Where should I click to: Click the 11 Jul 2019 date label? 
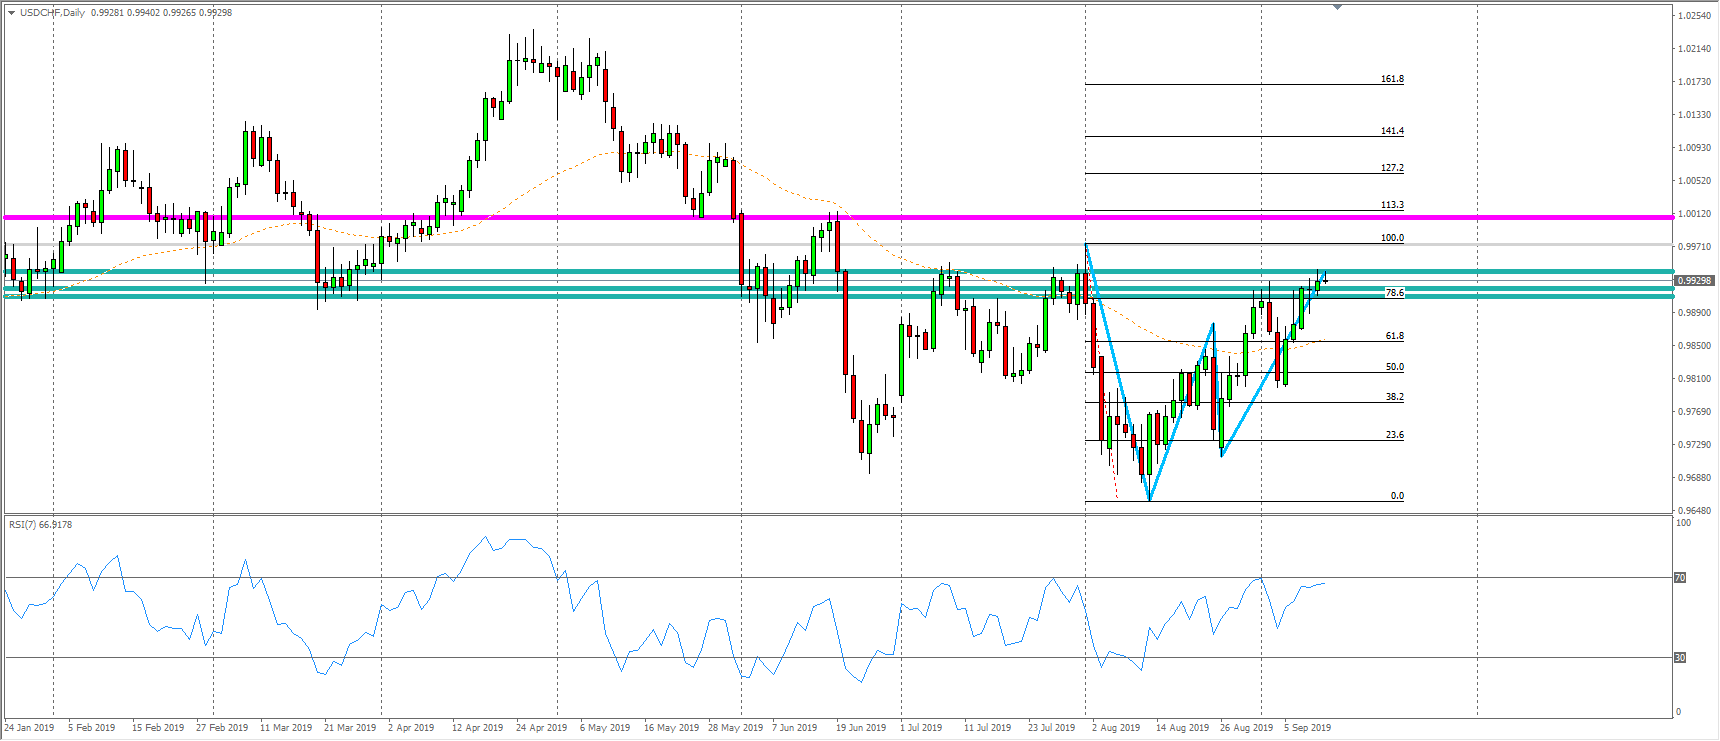[x=987, y=728]
